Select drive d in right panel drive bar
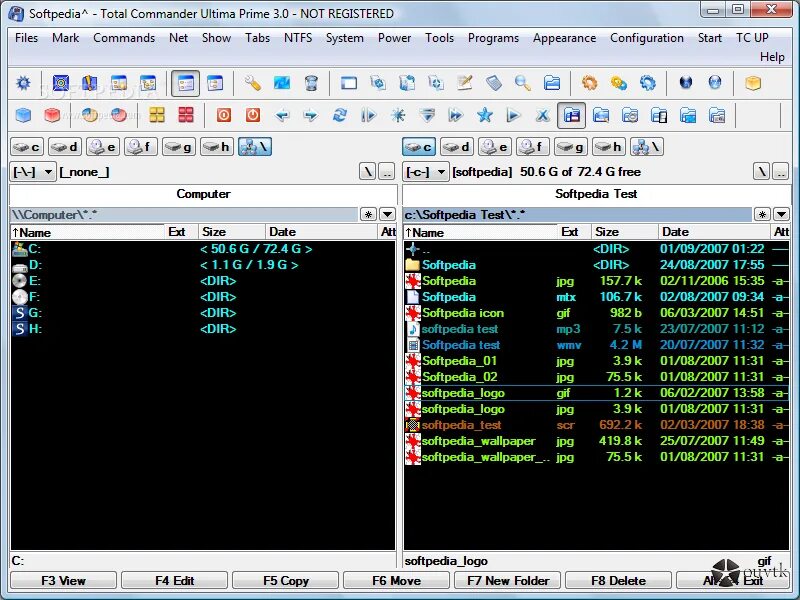800x600 pixels. [x=457, y=147]
